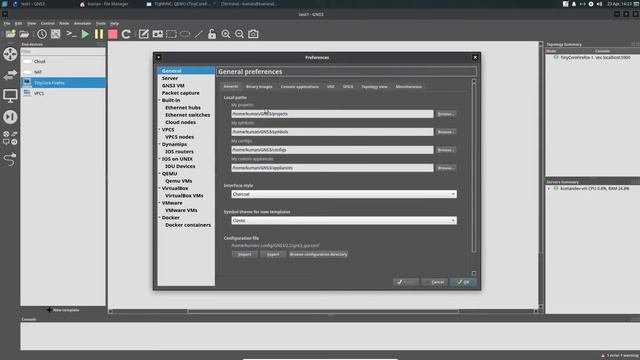Collapse the Dynamips tree section
The height and width of the screenshot is (360, 640).
click(x=160, y=144)
